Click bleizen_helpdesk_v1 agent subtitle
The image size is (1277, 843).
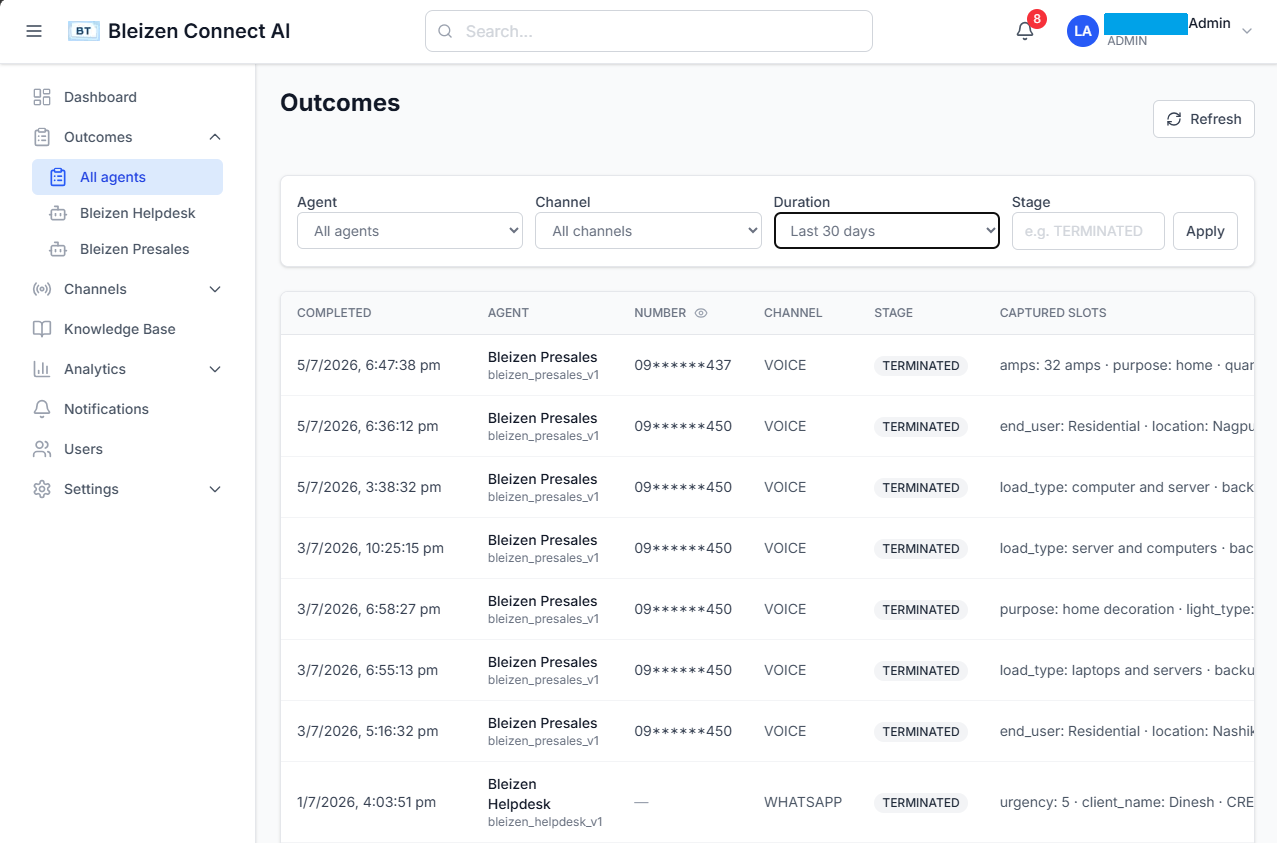(x=545, y=822)
